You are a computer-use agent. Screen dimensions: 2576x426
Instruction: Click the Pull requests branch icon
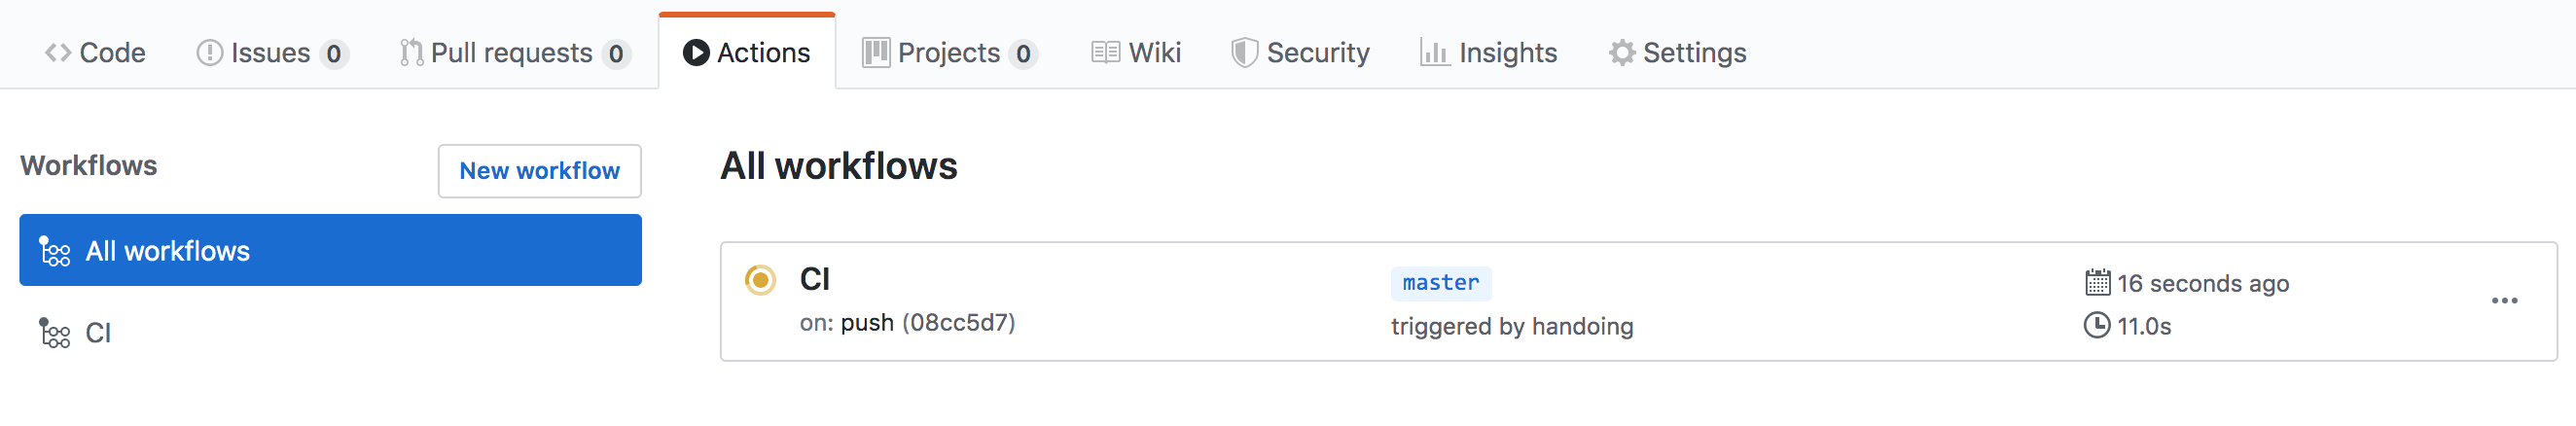(x=411, y=52)
